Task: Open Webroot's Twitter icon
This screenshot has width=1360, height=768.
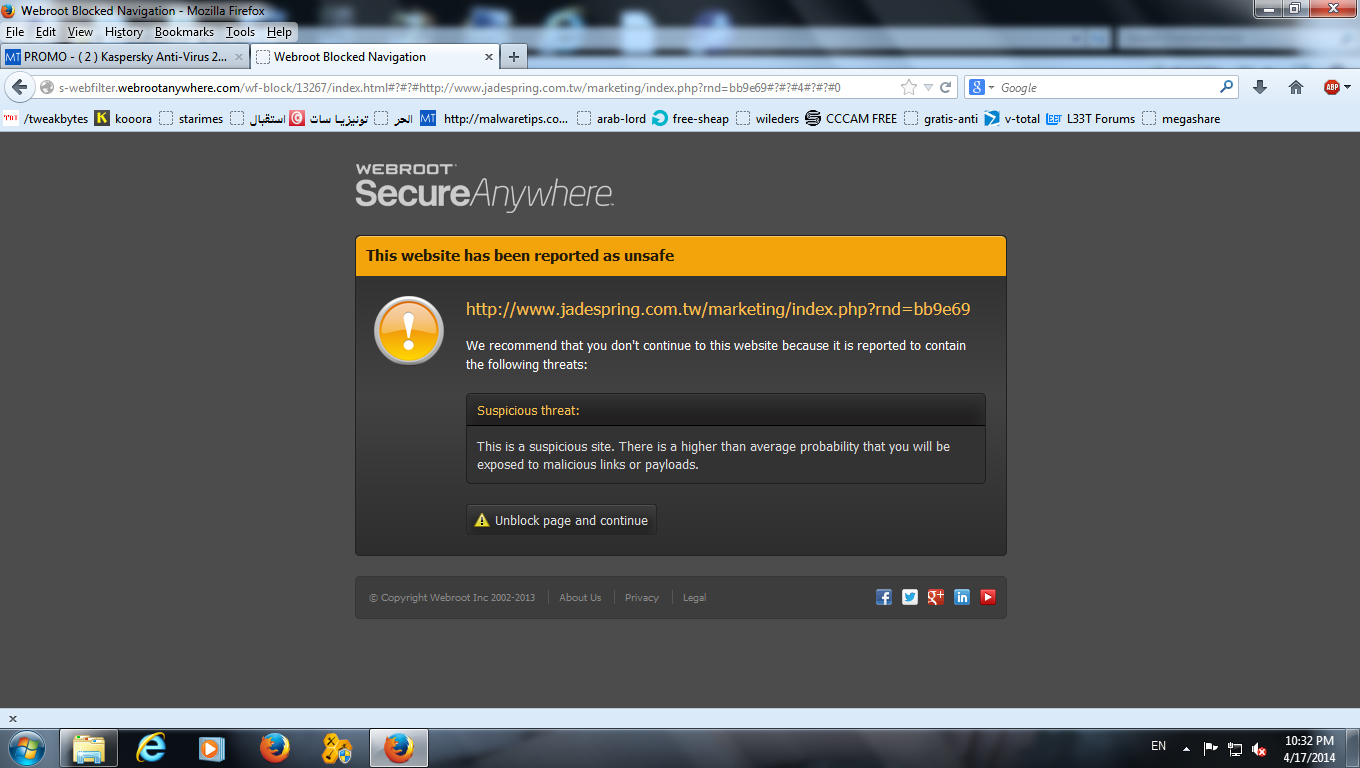Action: pyautogui.click(x=910, y=597)
